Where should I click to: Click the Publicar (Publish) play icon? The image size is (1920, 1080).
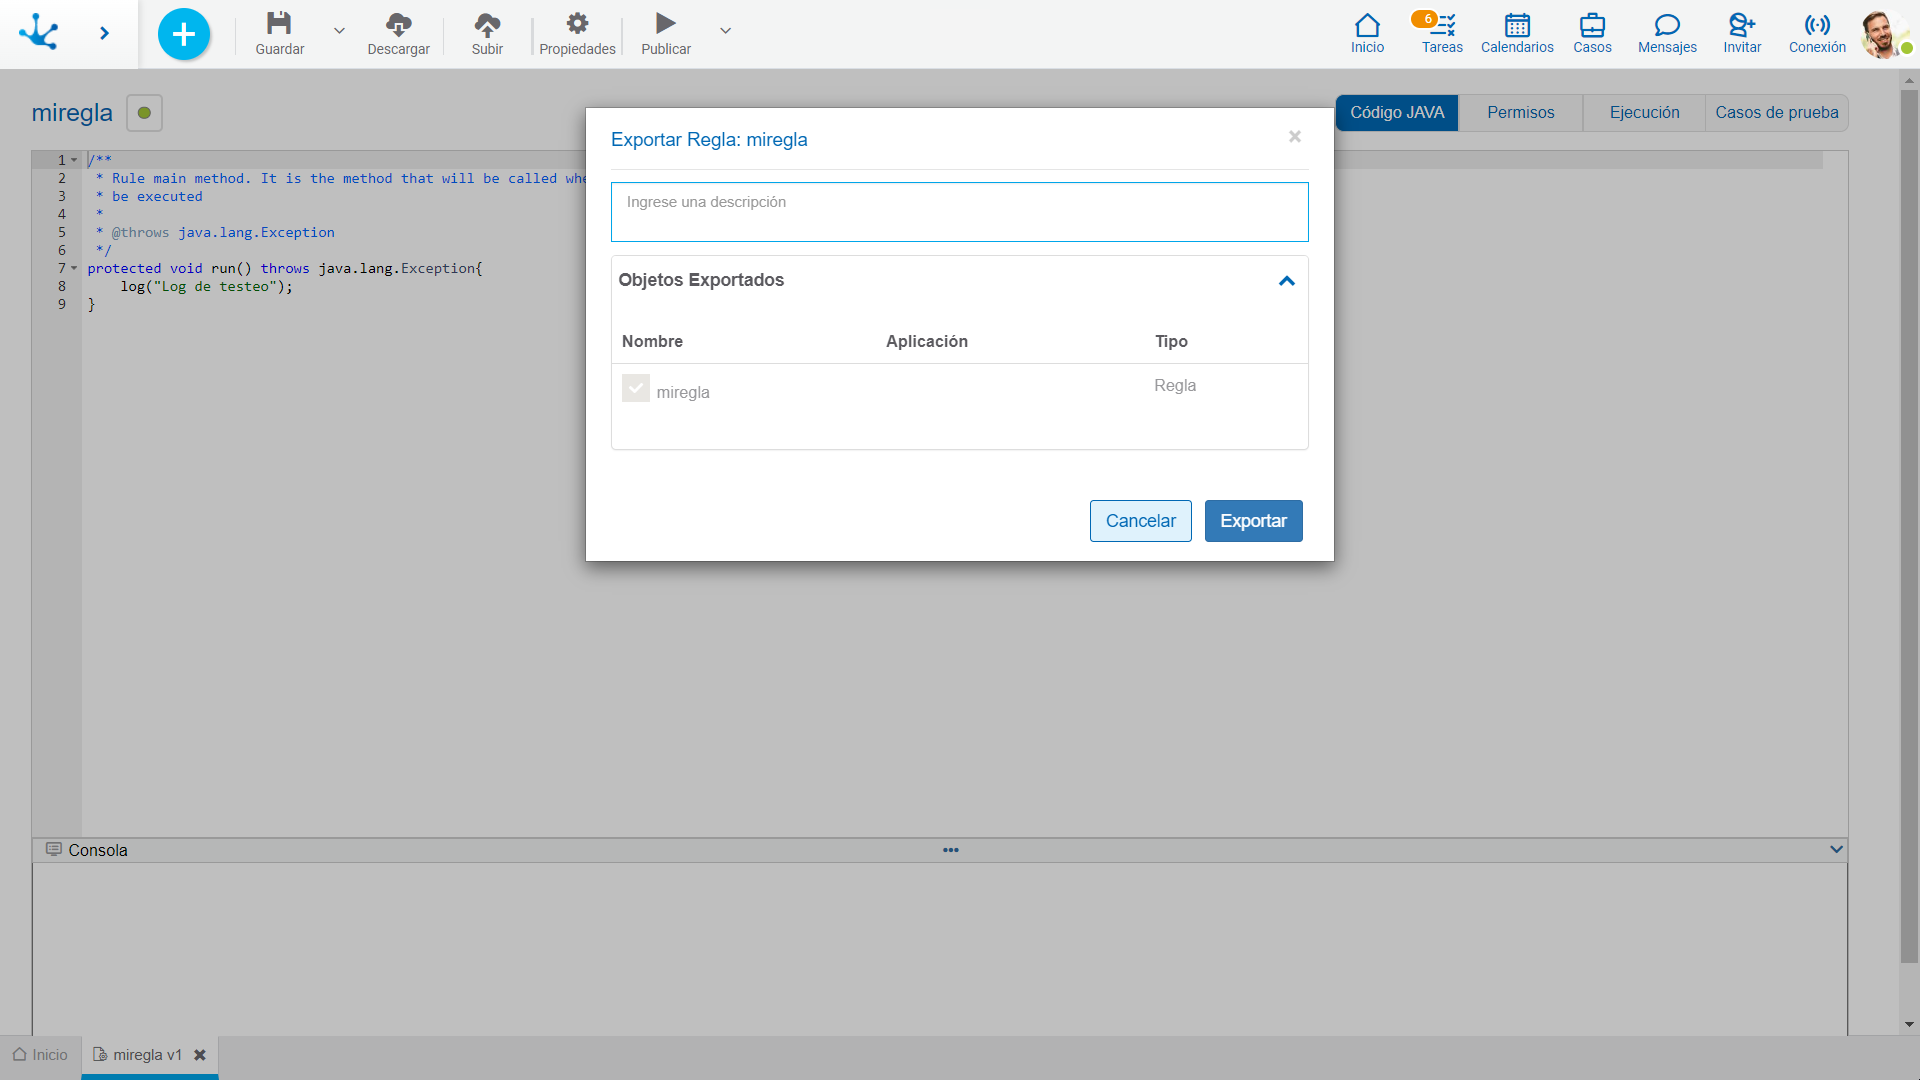[665, 24]
